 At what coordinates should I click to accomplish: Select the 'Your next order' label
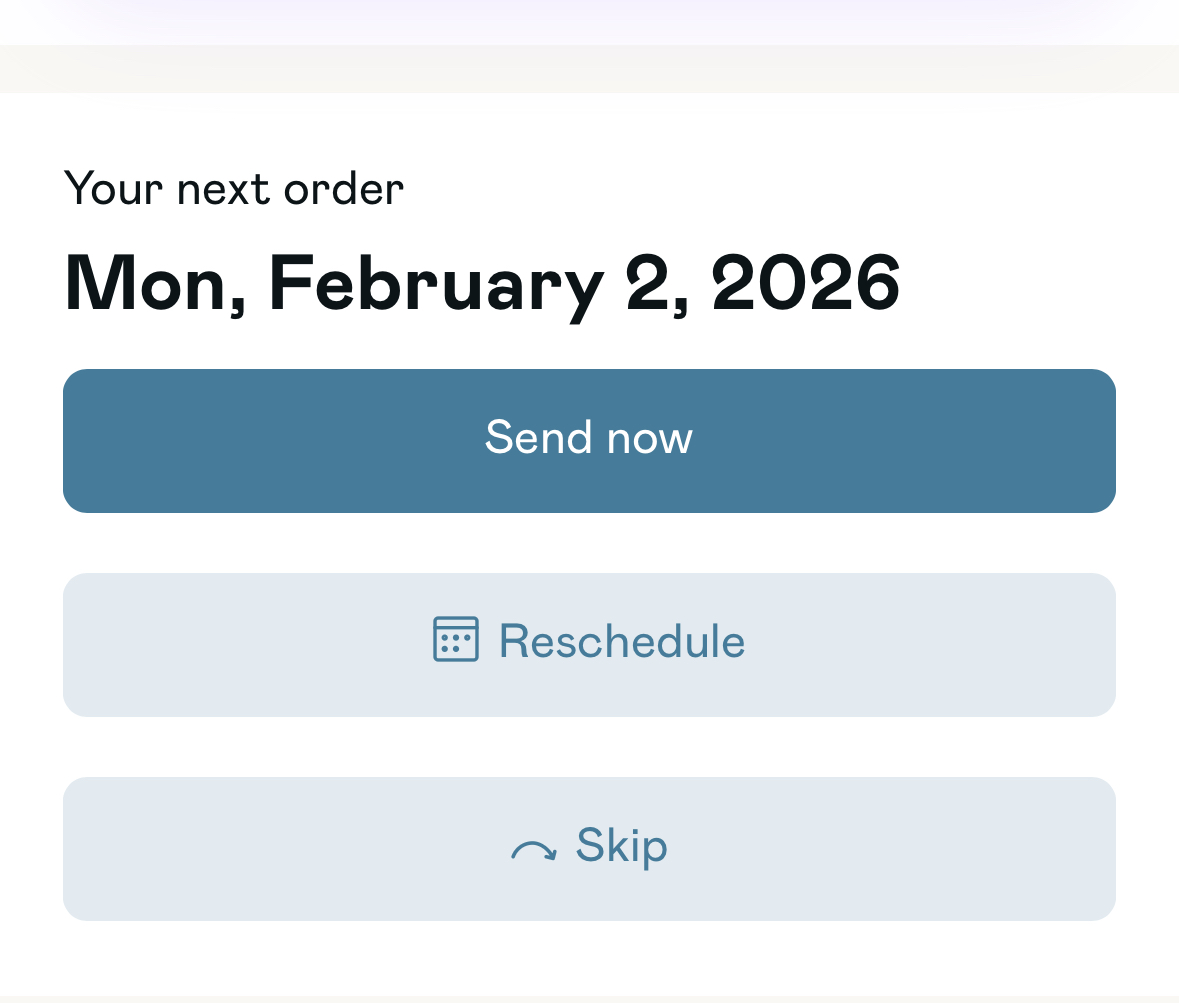tap(233, 188)
